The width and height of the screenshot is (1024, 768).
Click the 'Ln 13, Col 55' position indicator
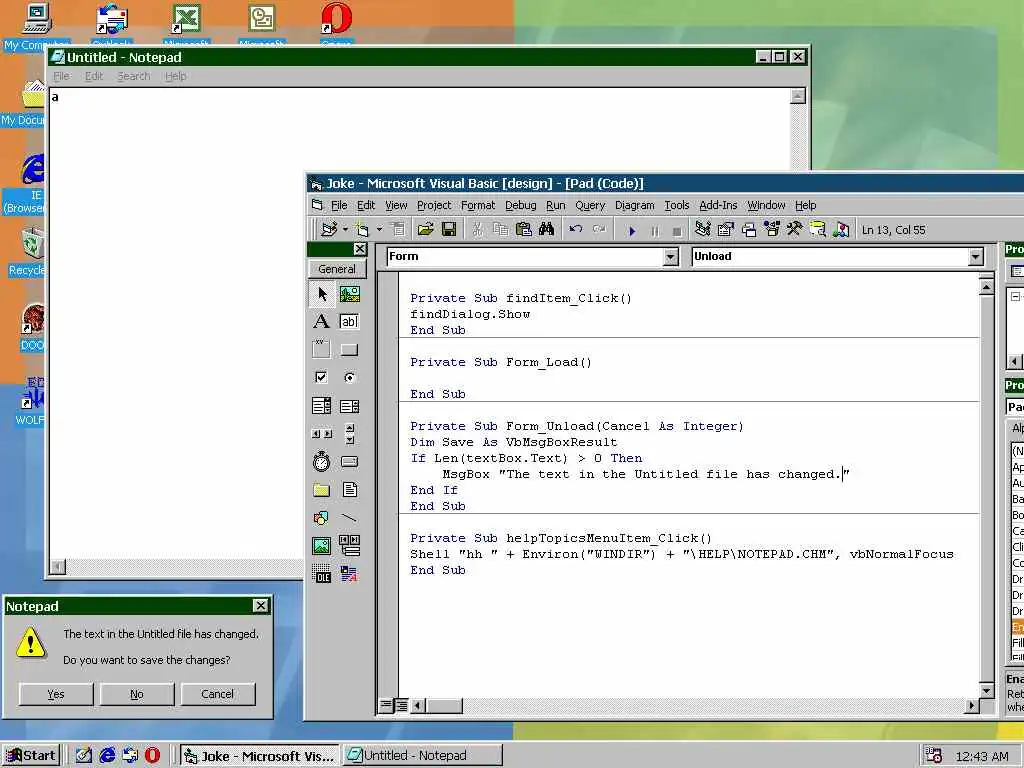click(x=893, y=230)
